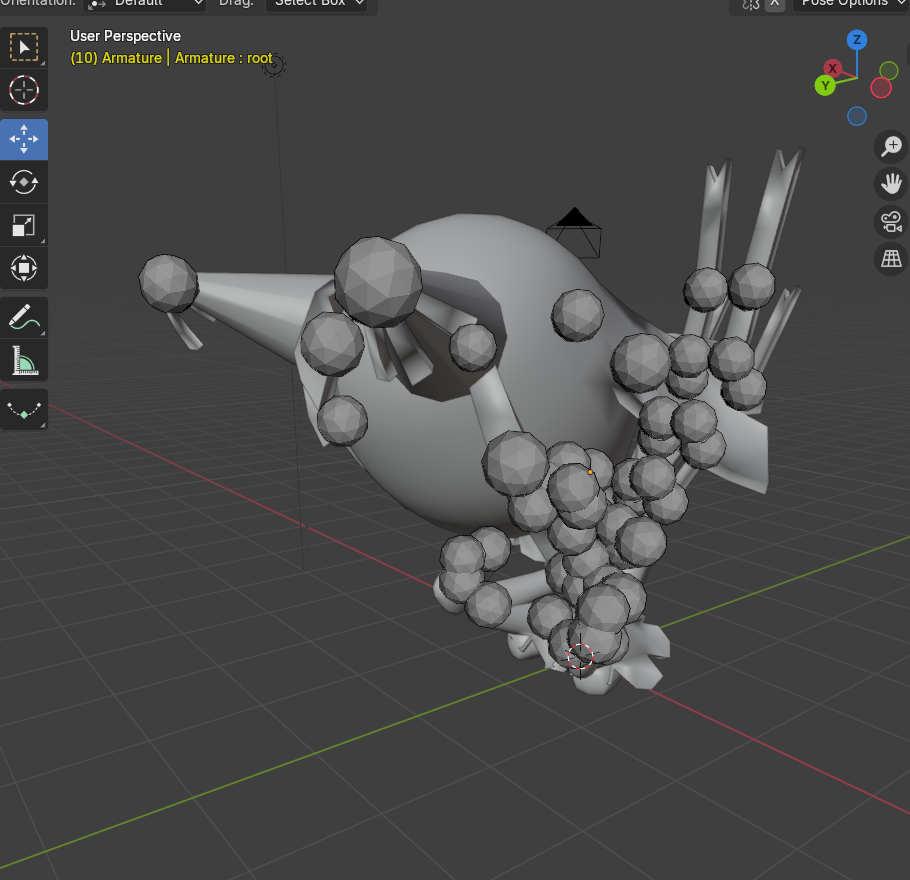The width and height of the screenshot is (910, 880).
Task: Click the '(10) Armature | Armature : root' text
Action: pyautogui.click(x=171, y=58)
